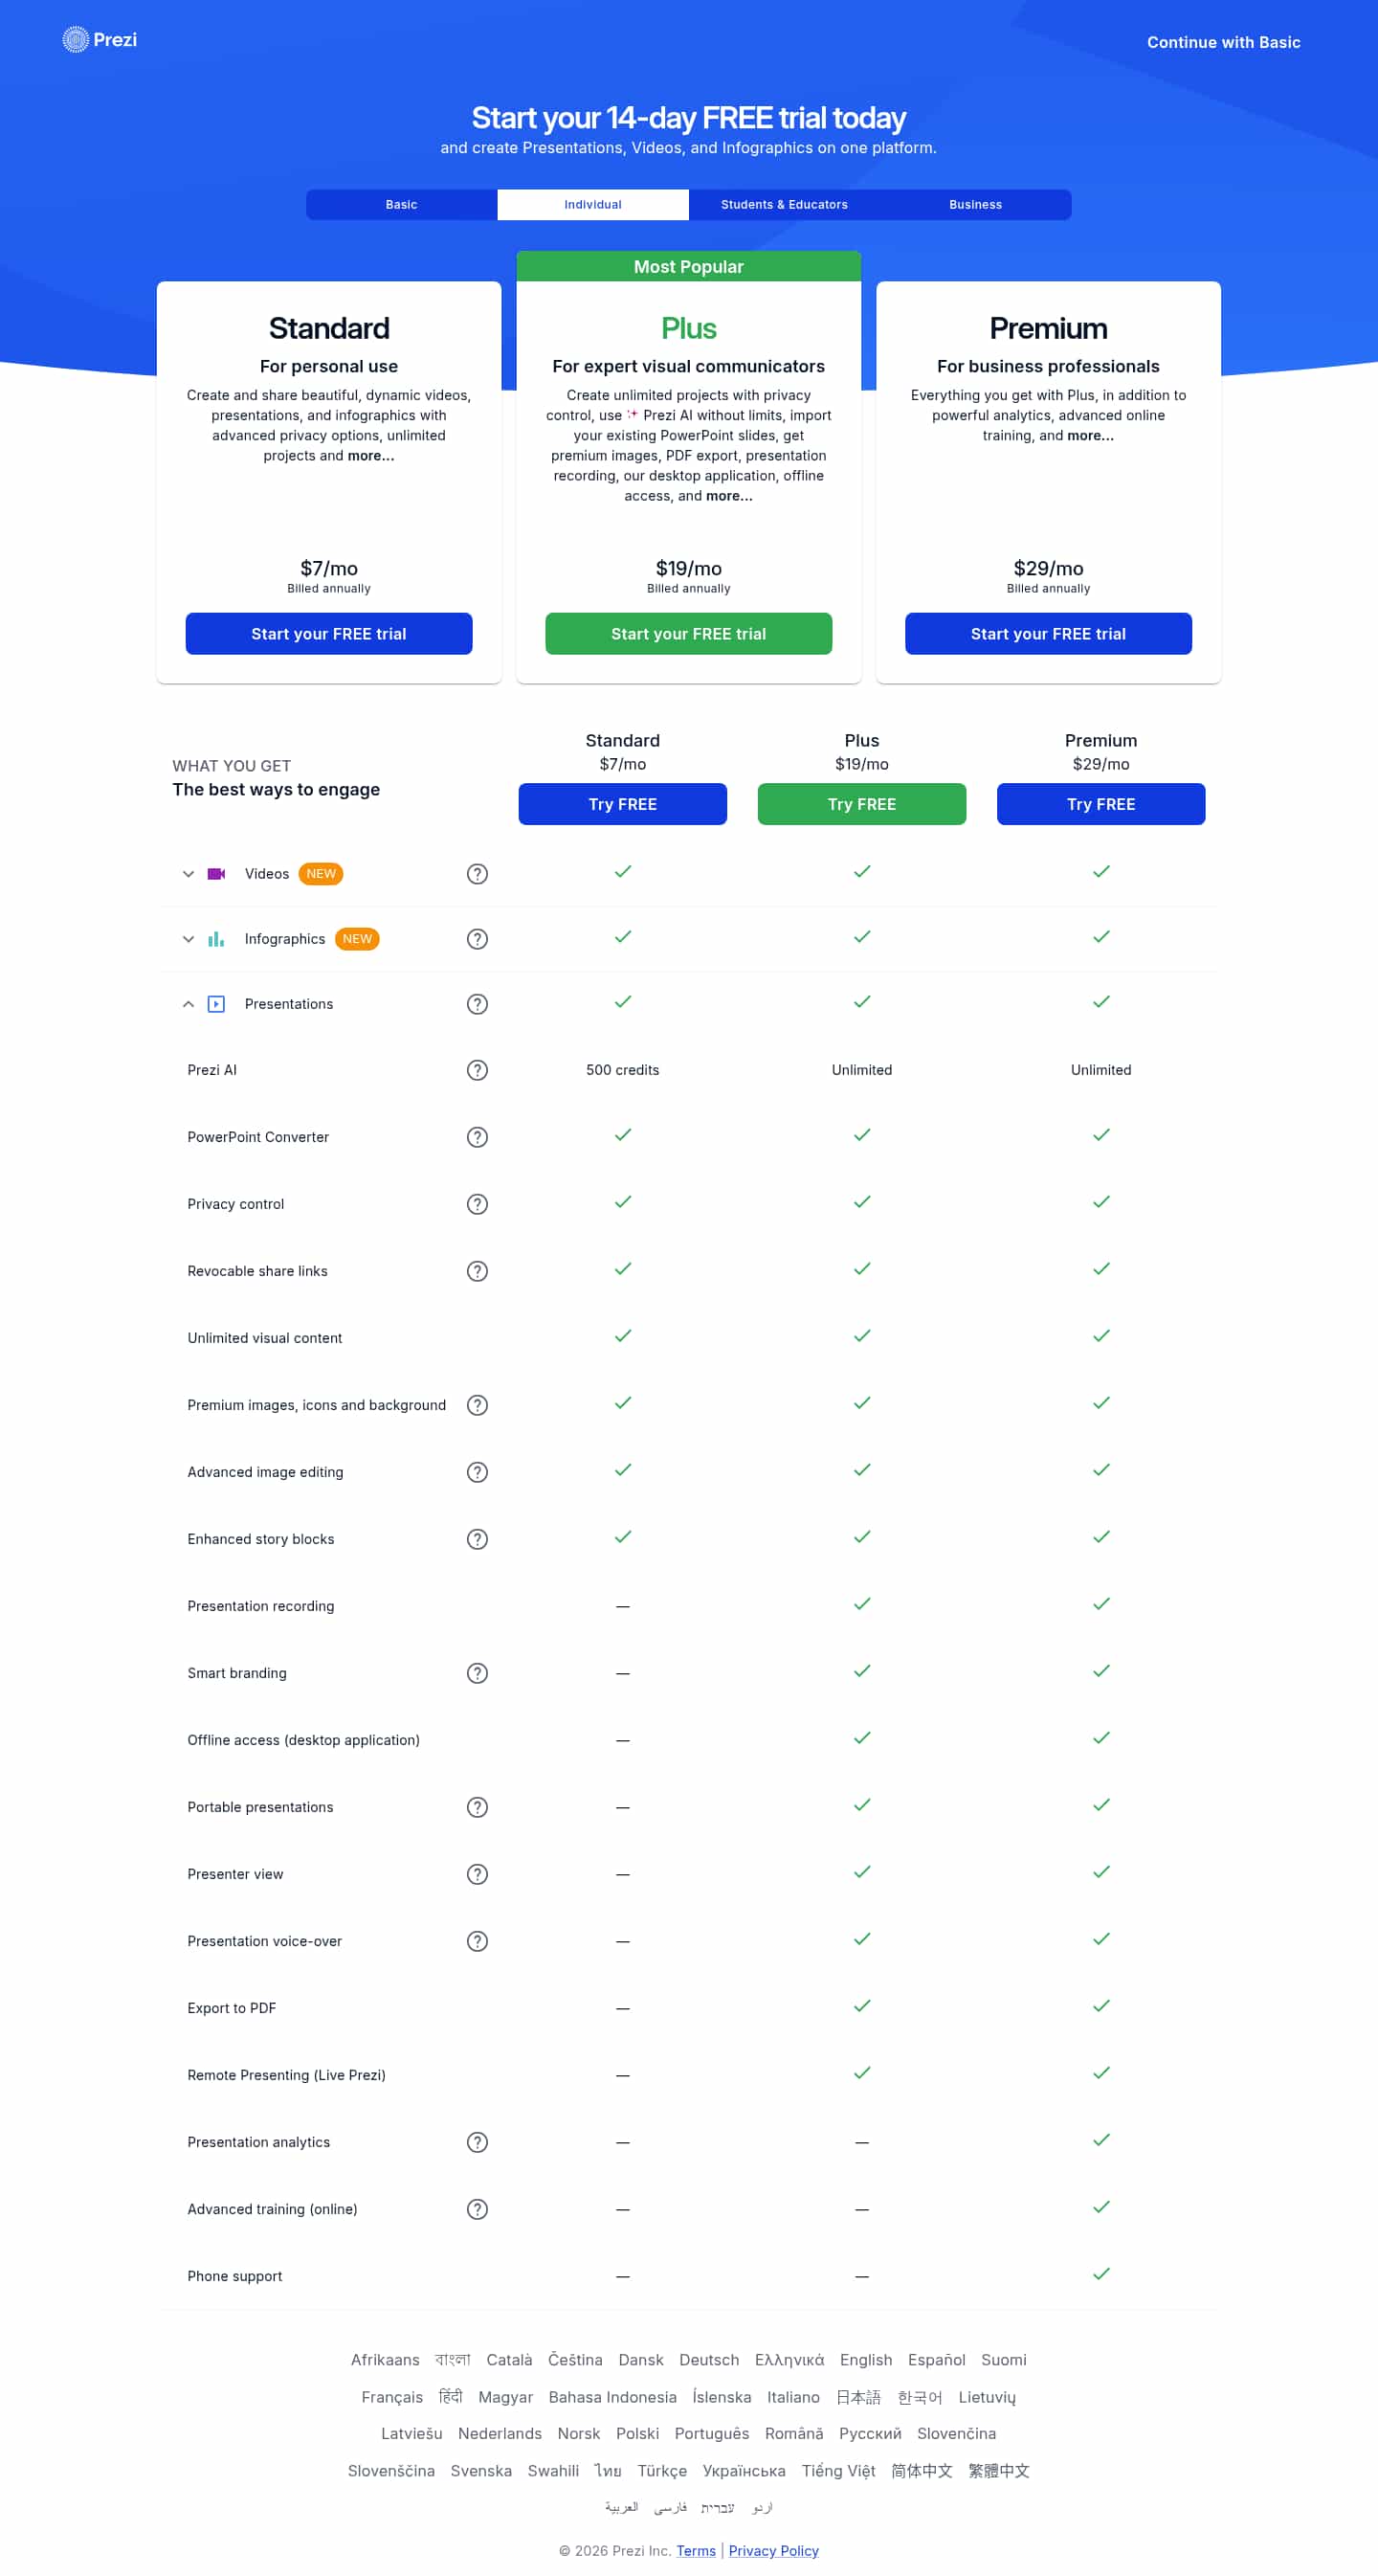Click the Presenter view help icon
This screenshot has height=2576, width=1378.
coord(477,1874)
